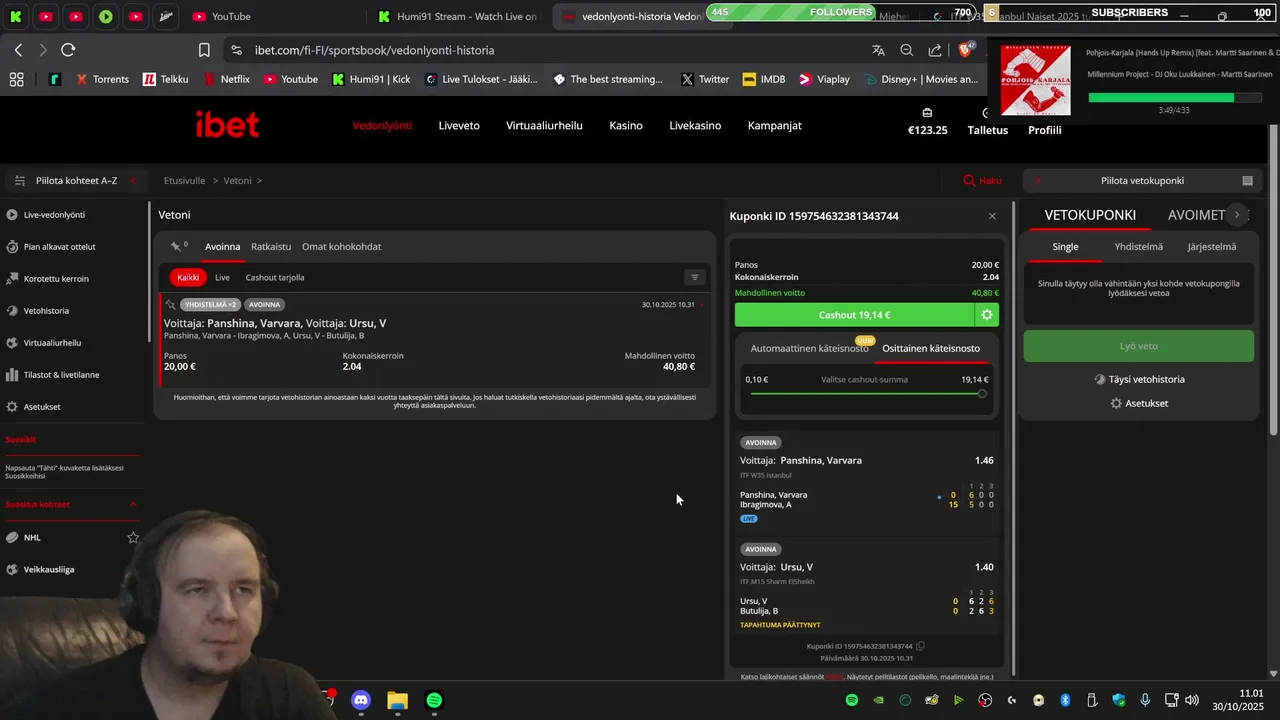1280x720 pixels.
Task: Click the translate page icon
Action: 878,50
